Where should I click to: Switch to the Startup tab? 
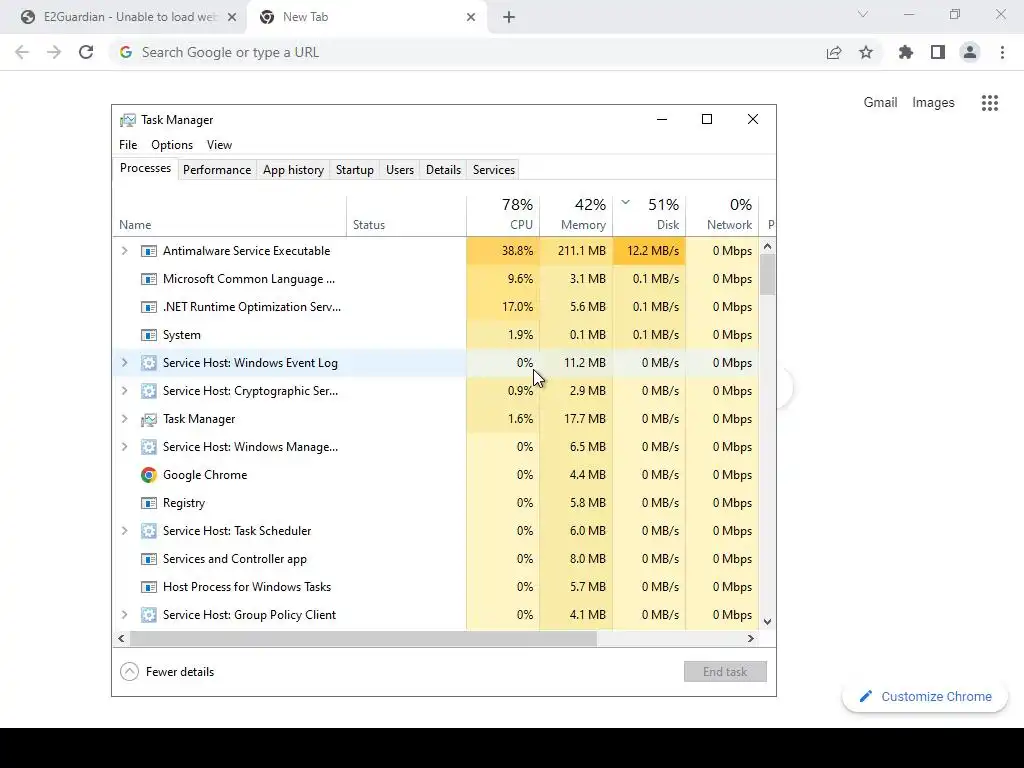coord(355,170)
